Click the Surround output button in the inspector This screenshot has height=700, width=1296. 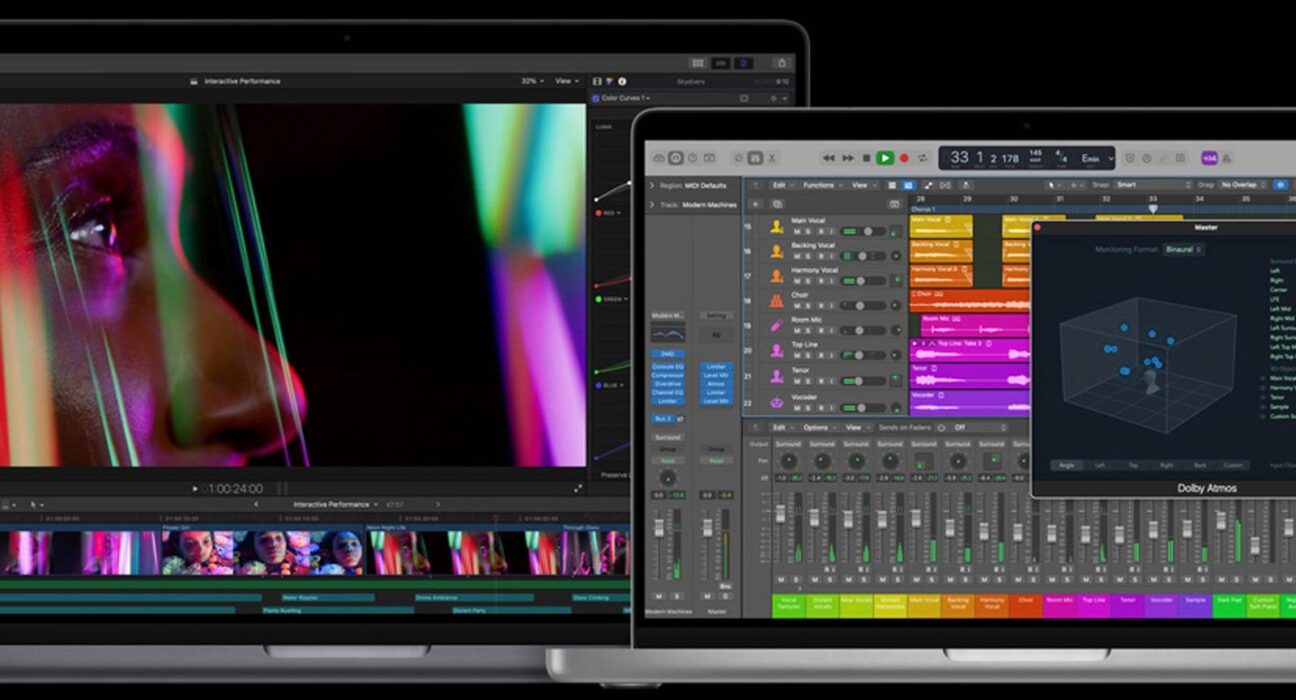click(x=667, y=437)
